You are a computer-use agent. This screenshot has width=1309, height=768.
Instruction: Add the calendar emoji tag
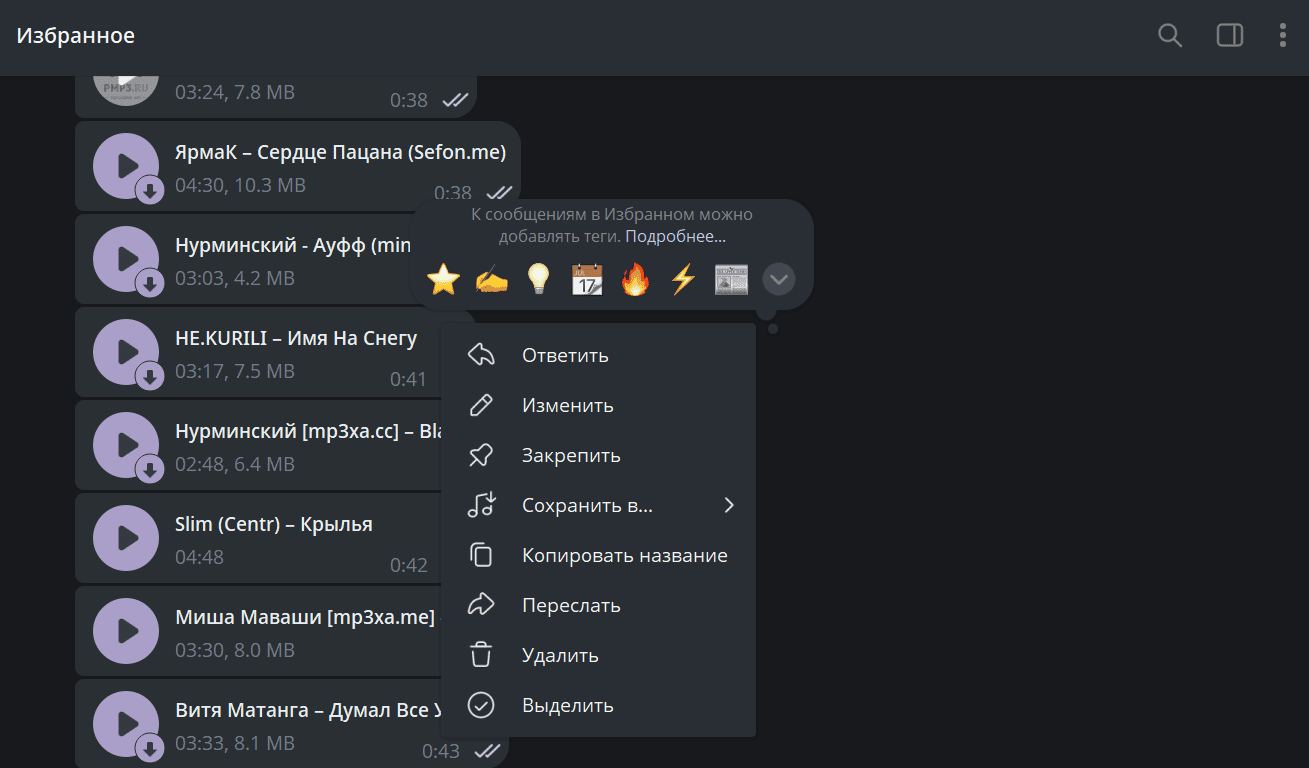[587, 279]
